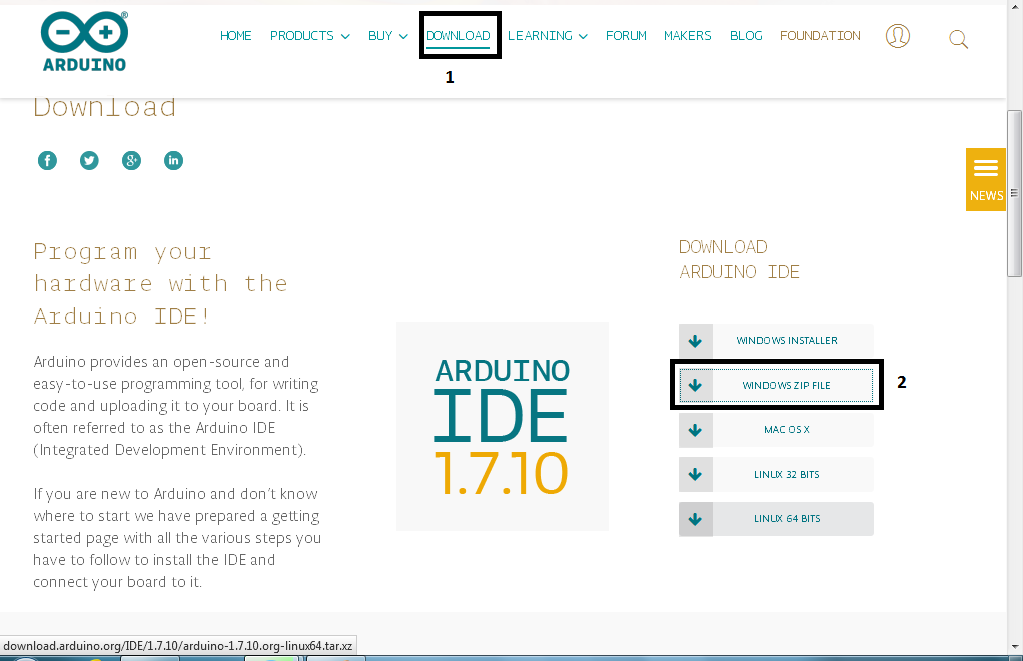Click 'DOWNLOAD ARDUINO IDE' heading text
1023x661 pixels.
739,259
